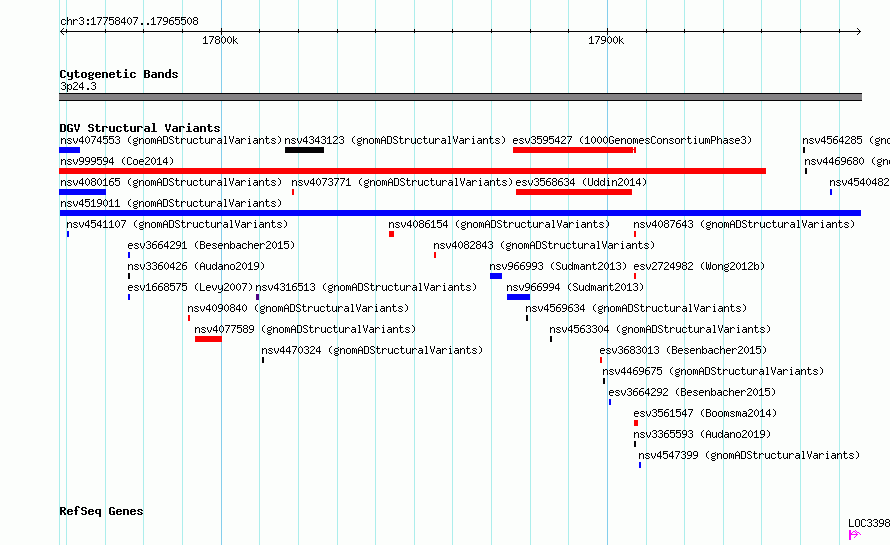Select the blue nsv4080165 variant bar

coord(82,192)
